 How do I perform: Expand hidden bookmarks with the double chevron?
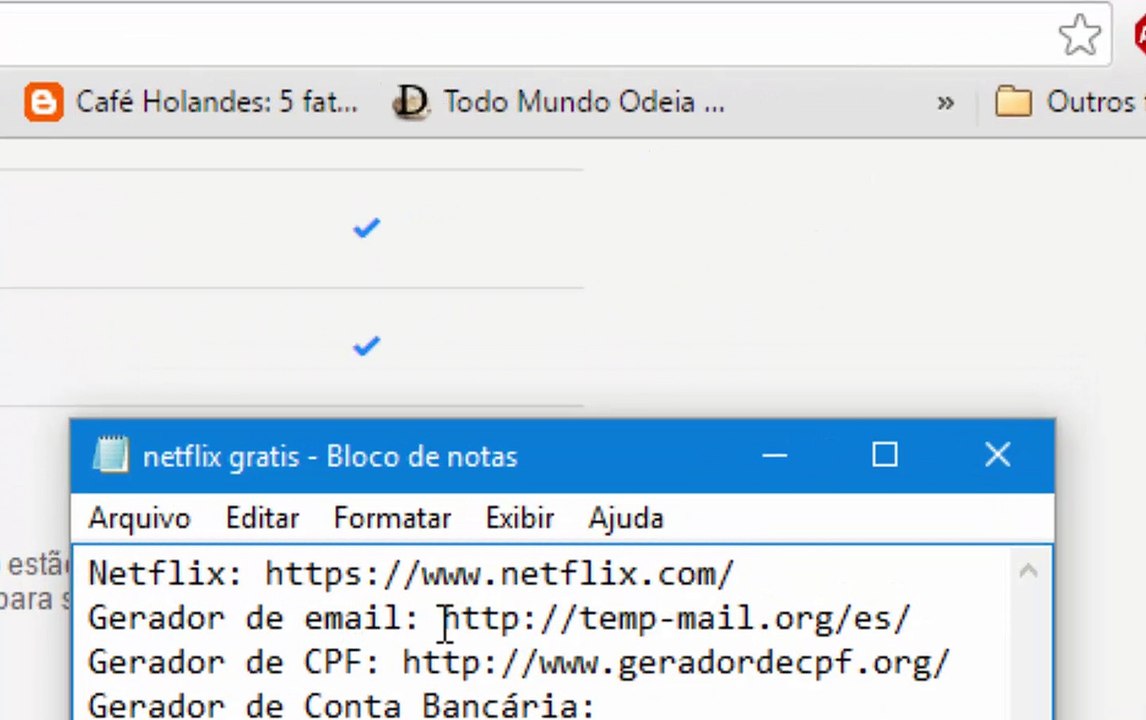945,102
